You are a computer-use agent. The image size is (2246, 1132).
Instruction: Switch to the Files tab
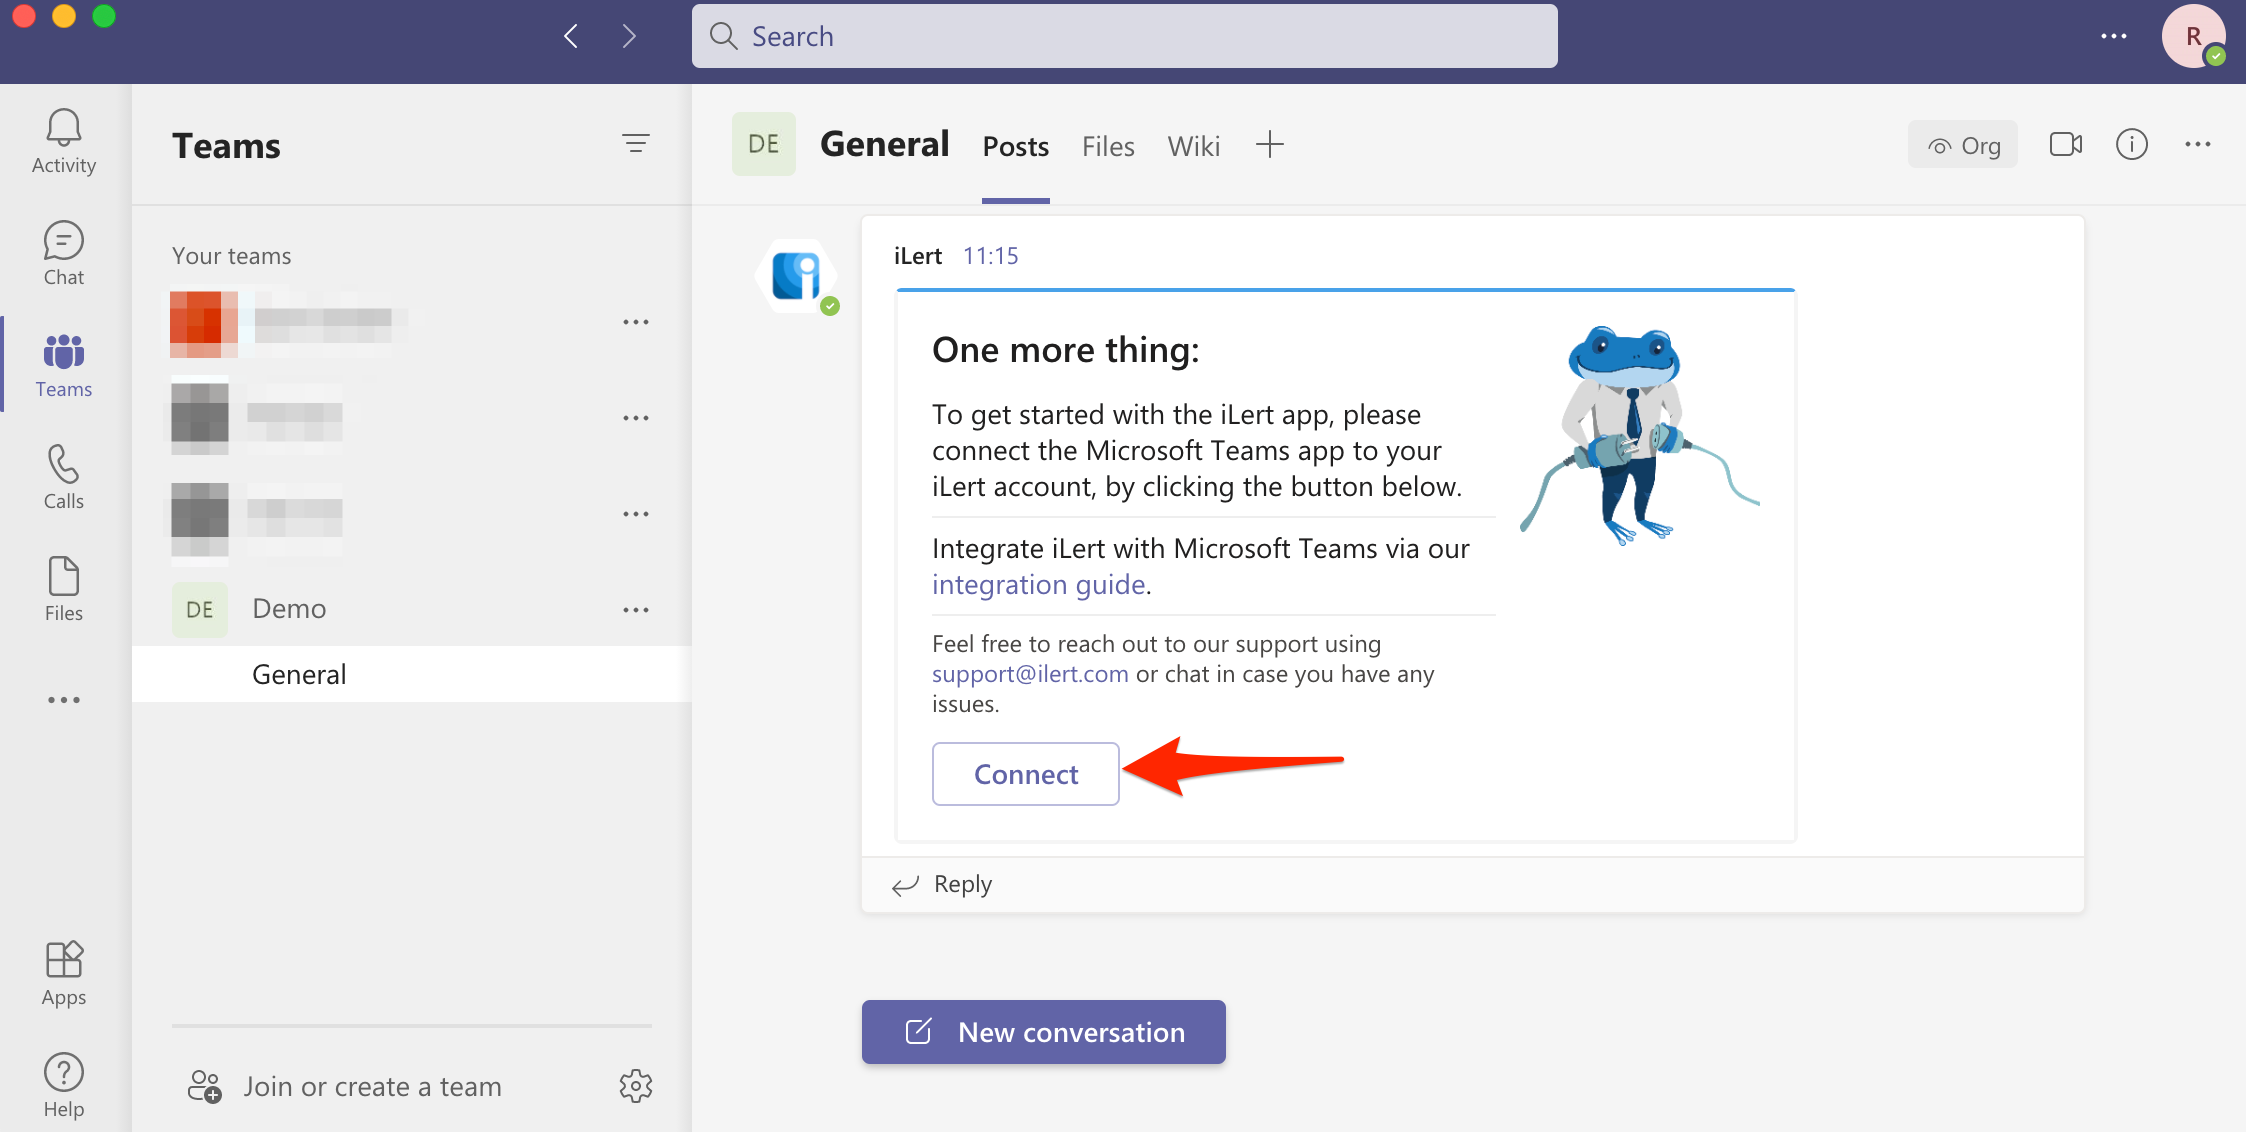pyautogui.click(x=1107, y=147)
